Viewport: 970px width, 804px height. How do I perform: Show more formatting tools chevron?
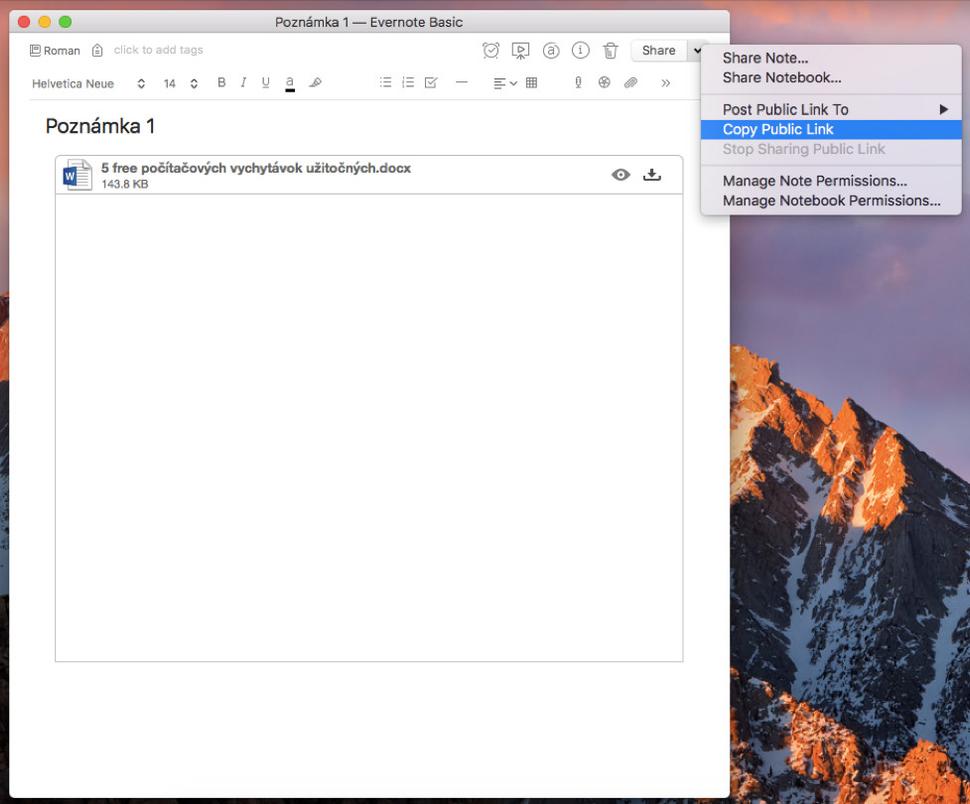(666, 83)
